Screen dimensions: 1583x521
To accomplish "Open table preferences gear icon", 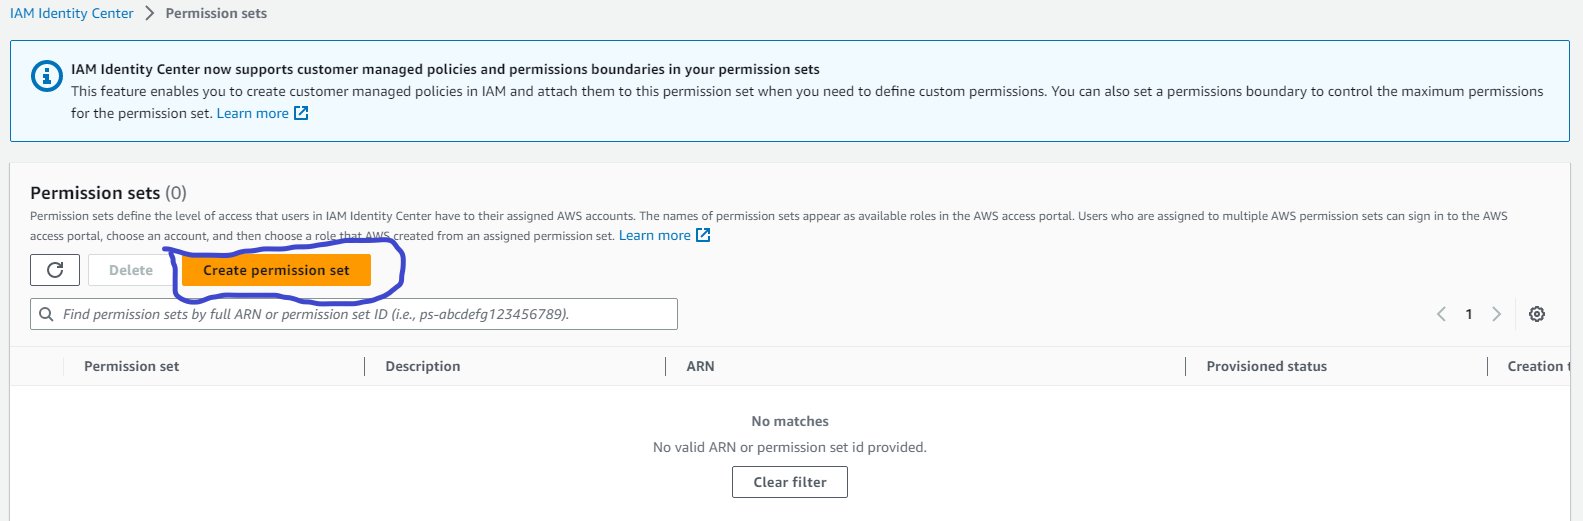I will [x=1537, y=314].
